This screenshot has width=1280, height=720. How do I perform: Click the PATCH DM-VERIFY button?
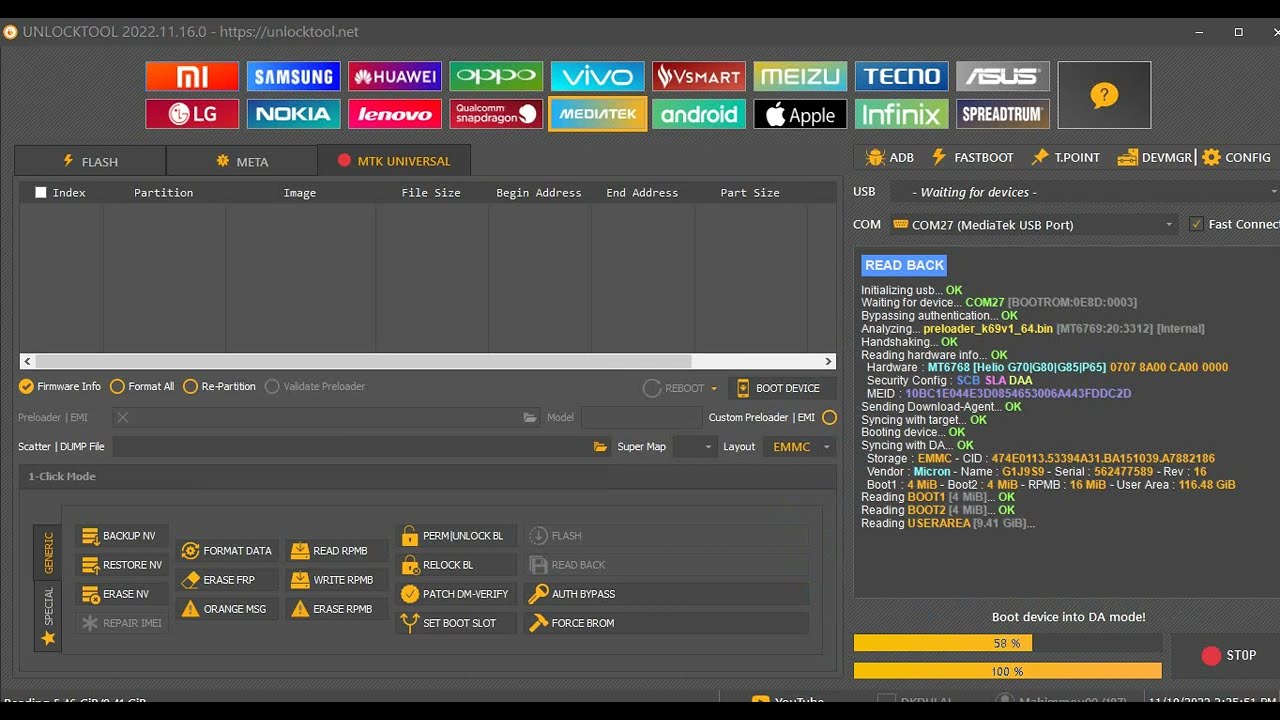pos(456,594)
